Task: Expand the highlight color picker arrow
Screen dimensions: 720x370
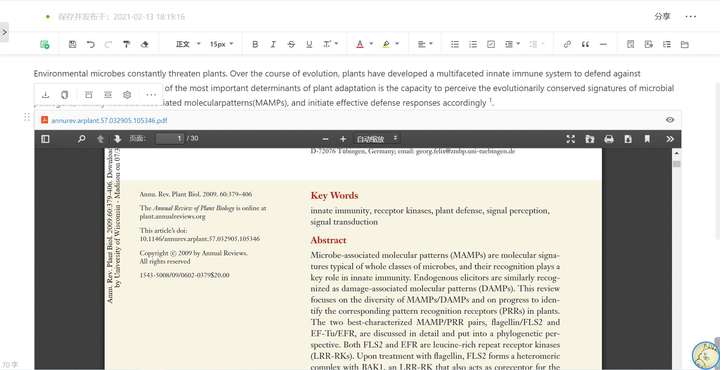Action: point(397,45)
